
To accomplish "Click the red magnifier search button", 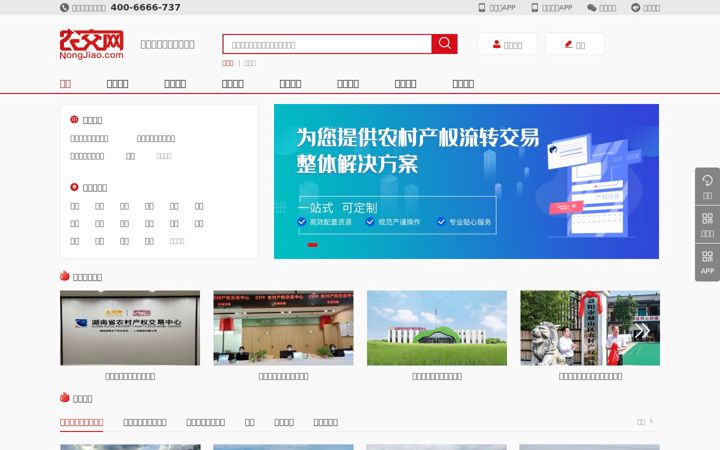I will [x=444, y=44].
